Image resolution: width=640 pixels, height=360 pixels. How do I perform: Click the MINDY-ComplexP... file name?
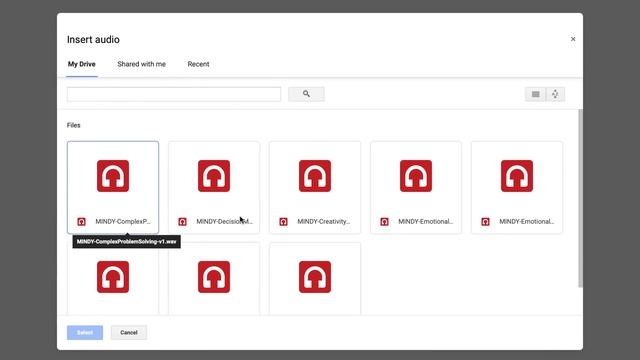tap(123, 222)
